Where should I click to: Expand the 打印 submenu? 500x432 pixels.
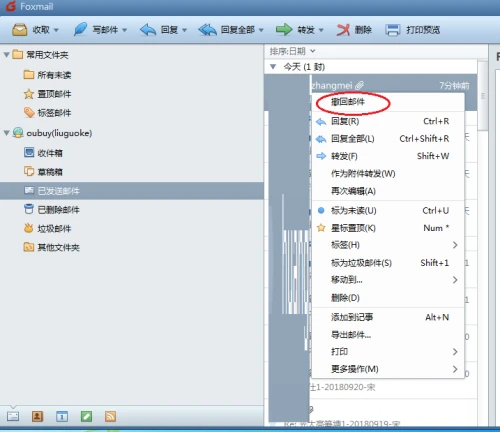pyautogui.click(x=388, y=352)
